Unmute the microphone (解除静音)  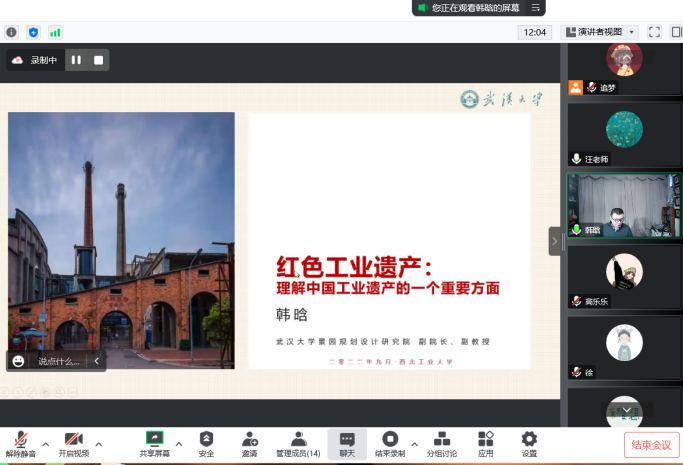pyautogui.click(x=20, y=443)
